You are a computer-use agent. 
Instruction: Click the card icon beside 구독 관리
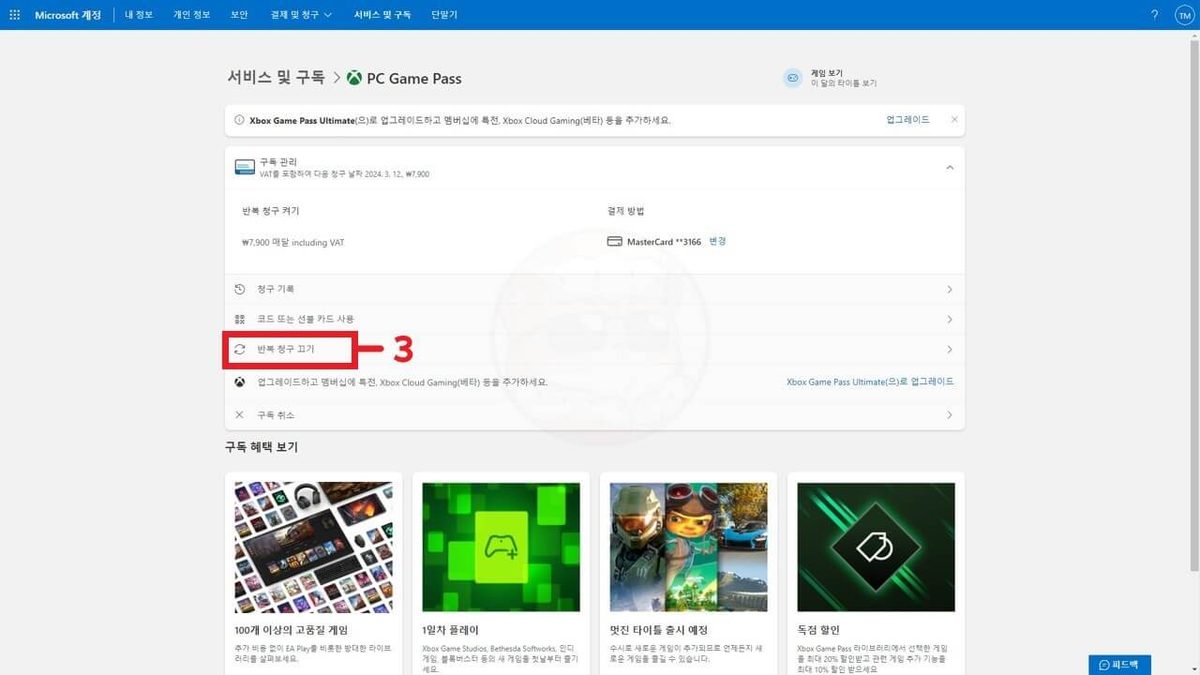coord(244,167)
